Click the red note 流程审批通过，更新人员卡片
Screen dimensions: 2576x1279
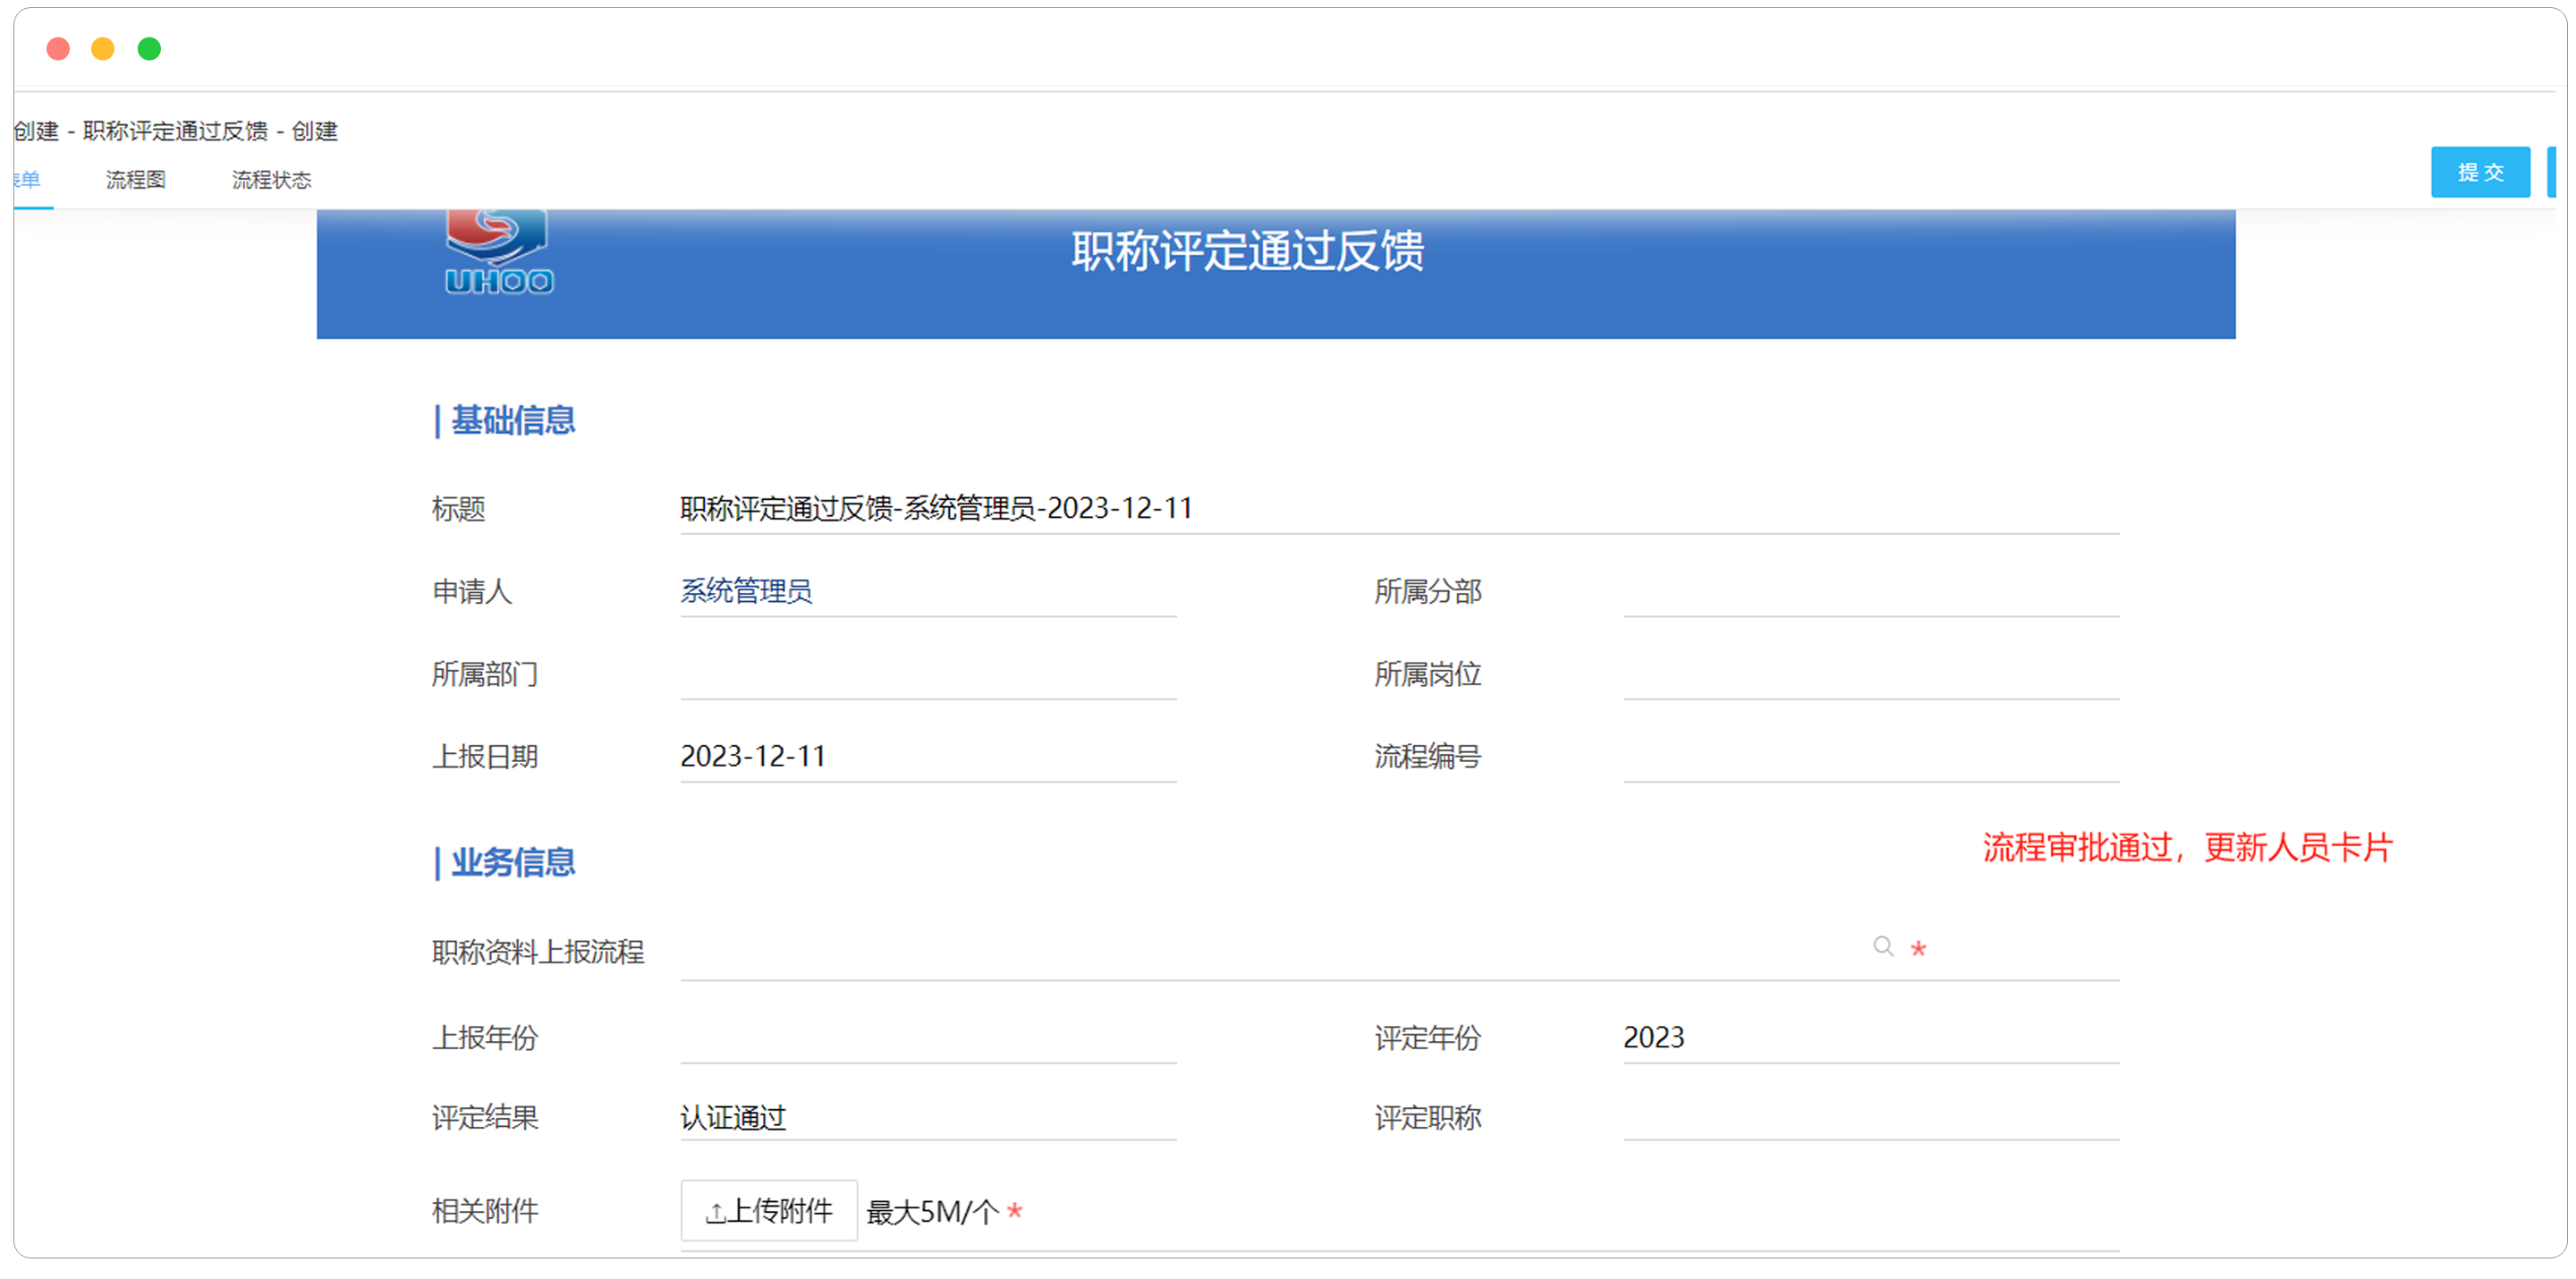point(2187,848)
